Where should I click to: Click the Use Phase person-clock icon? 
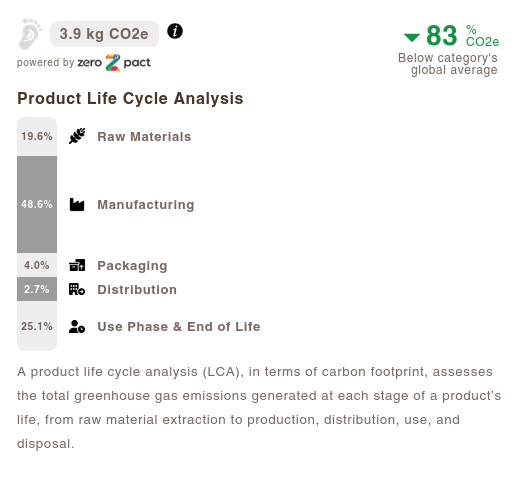point(77,327)
